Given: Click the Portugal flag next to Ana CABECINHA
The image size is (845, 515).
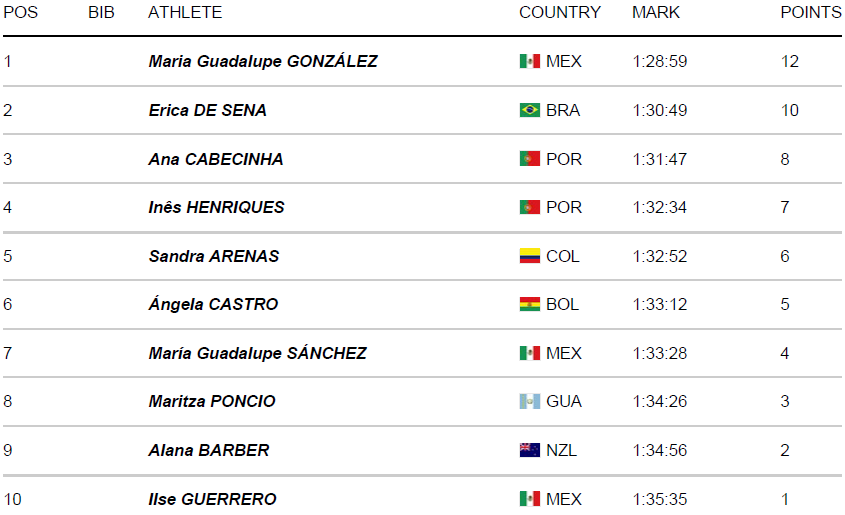Looking at the screenshot, I should [529, 159].
